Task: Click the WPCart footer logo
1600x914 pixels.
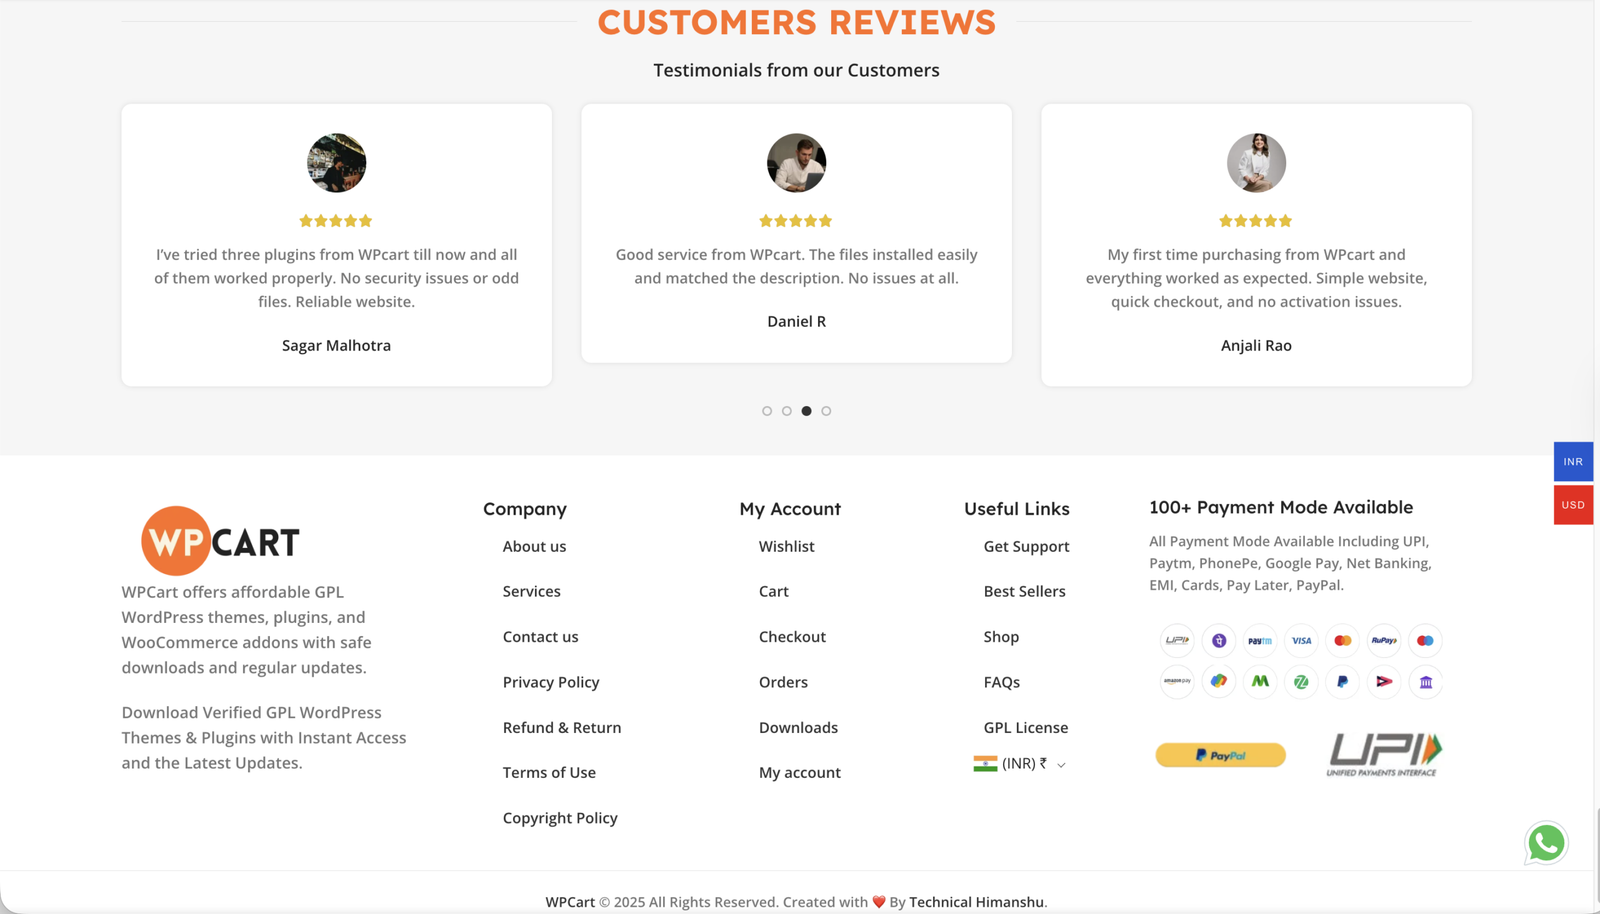Action: (x=221, y=541)
